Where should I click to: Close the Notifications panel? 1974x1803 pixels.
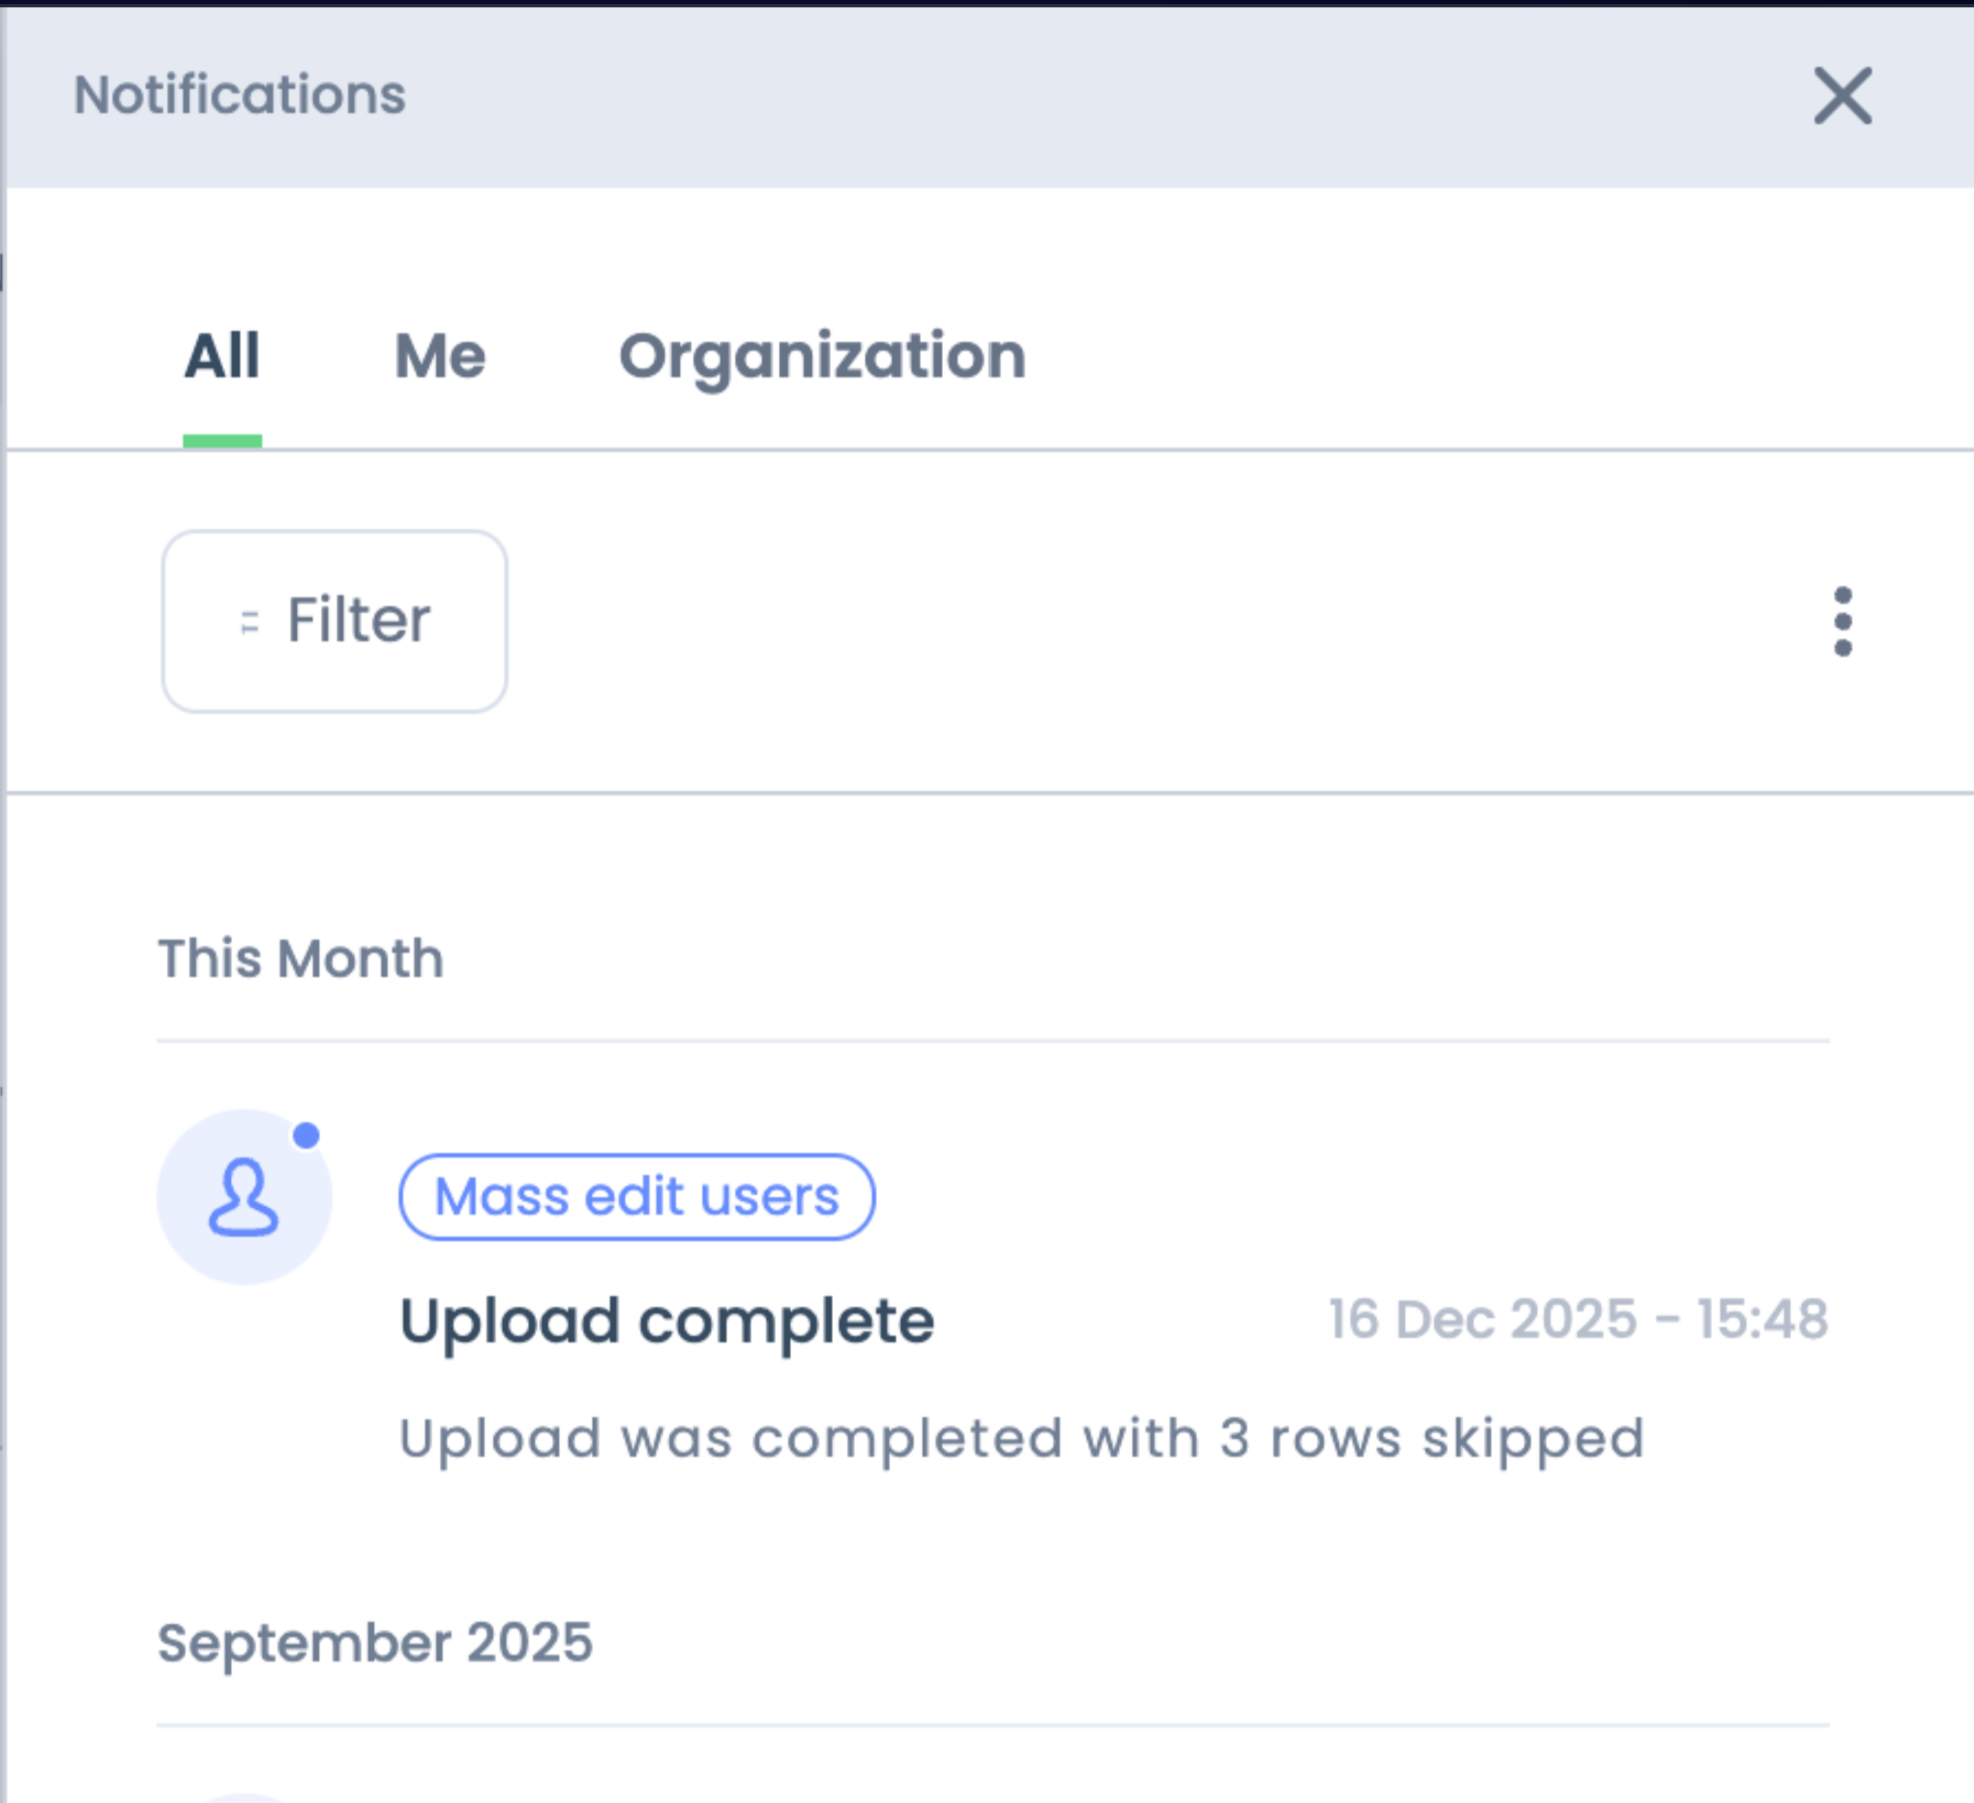1842,96
